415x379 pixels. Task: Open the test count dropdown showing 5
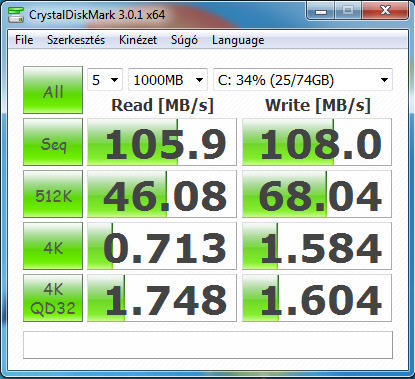click(x=105, y=80)
